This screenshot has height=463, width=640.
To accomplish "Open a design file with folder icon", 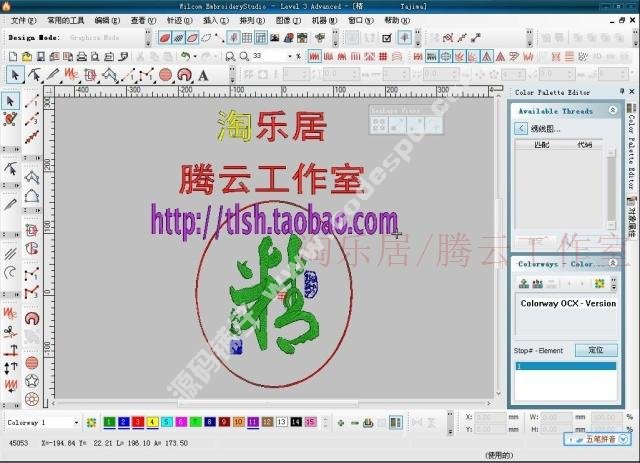I will [27, 56].
